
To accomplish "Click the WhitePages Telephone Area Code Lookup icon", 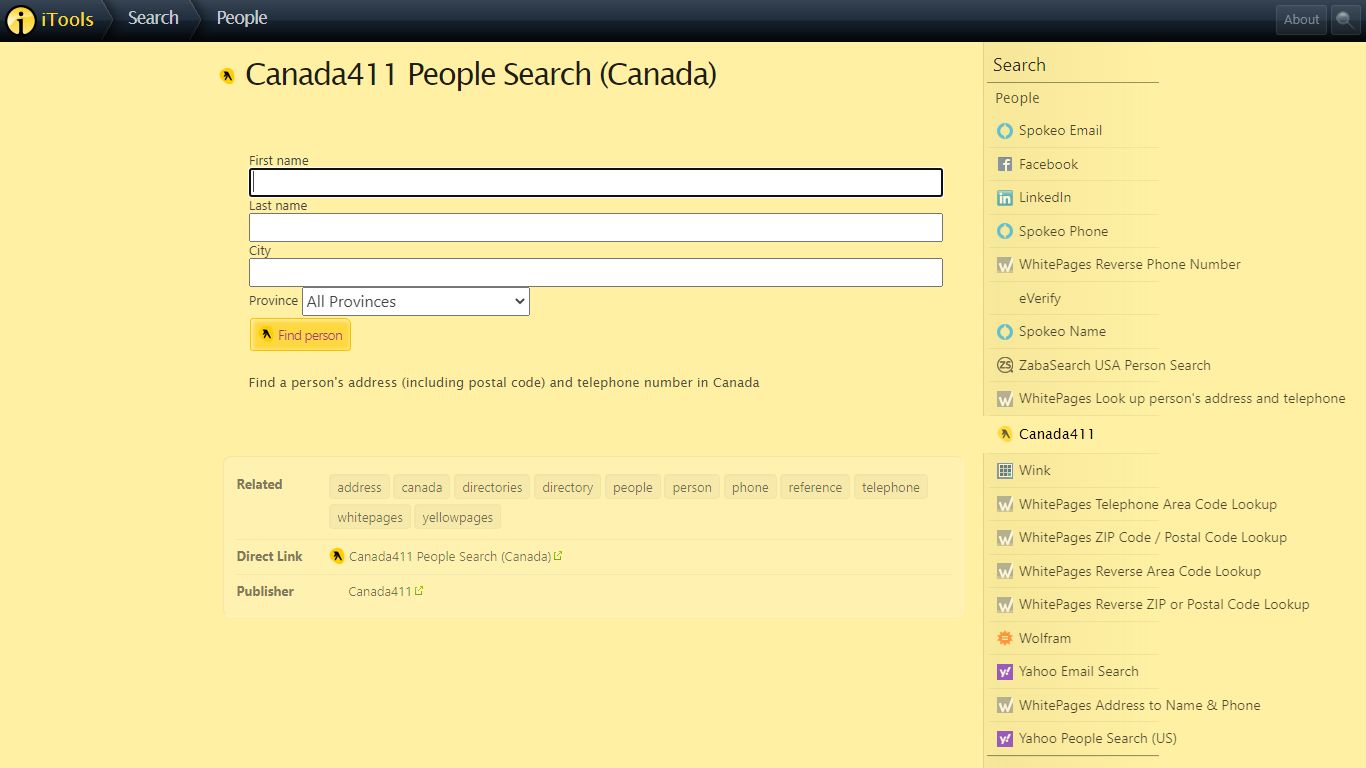I will 1005,505.
